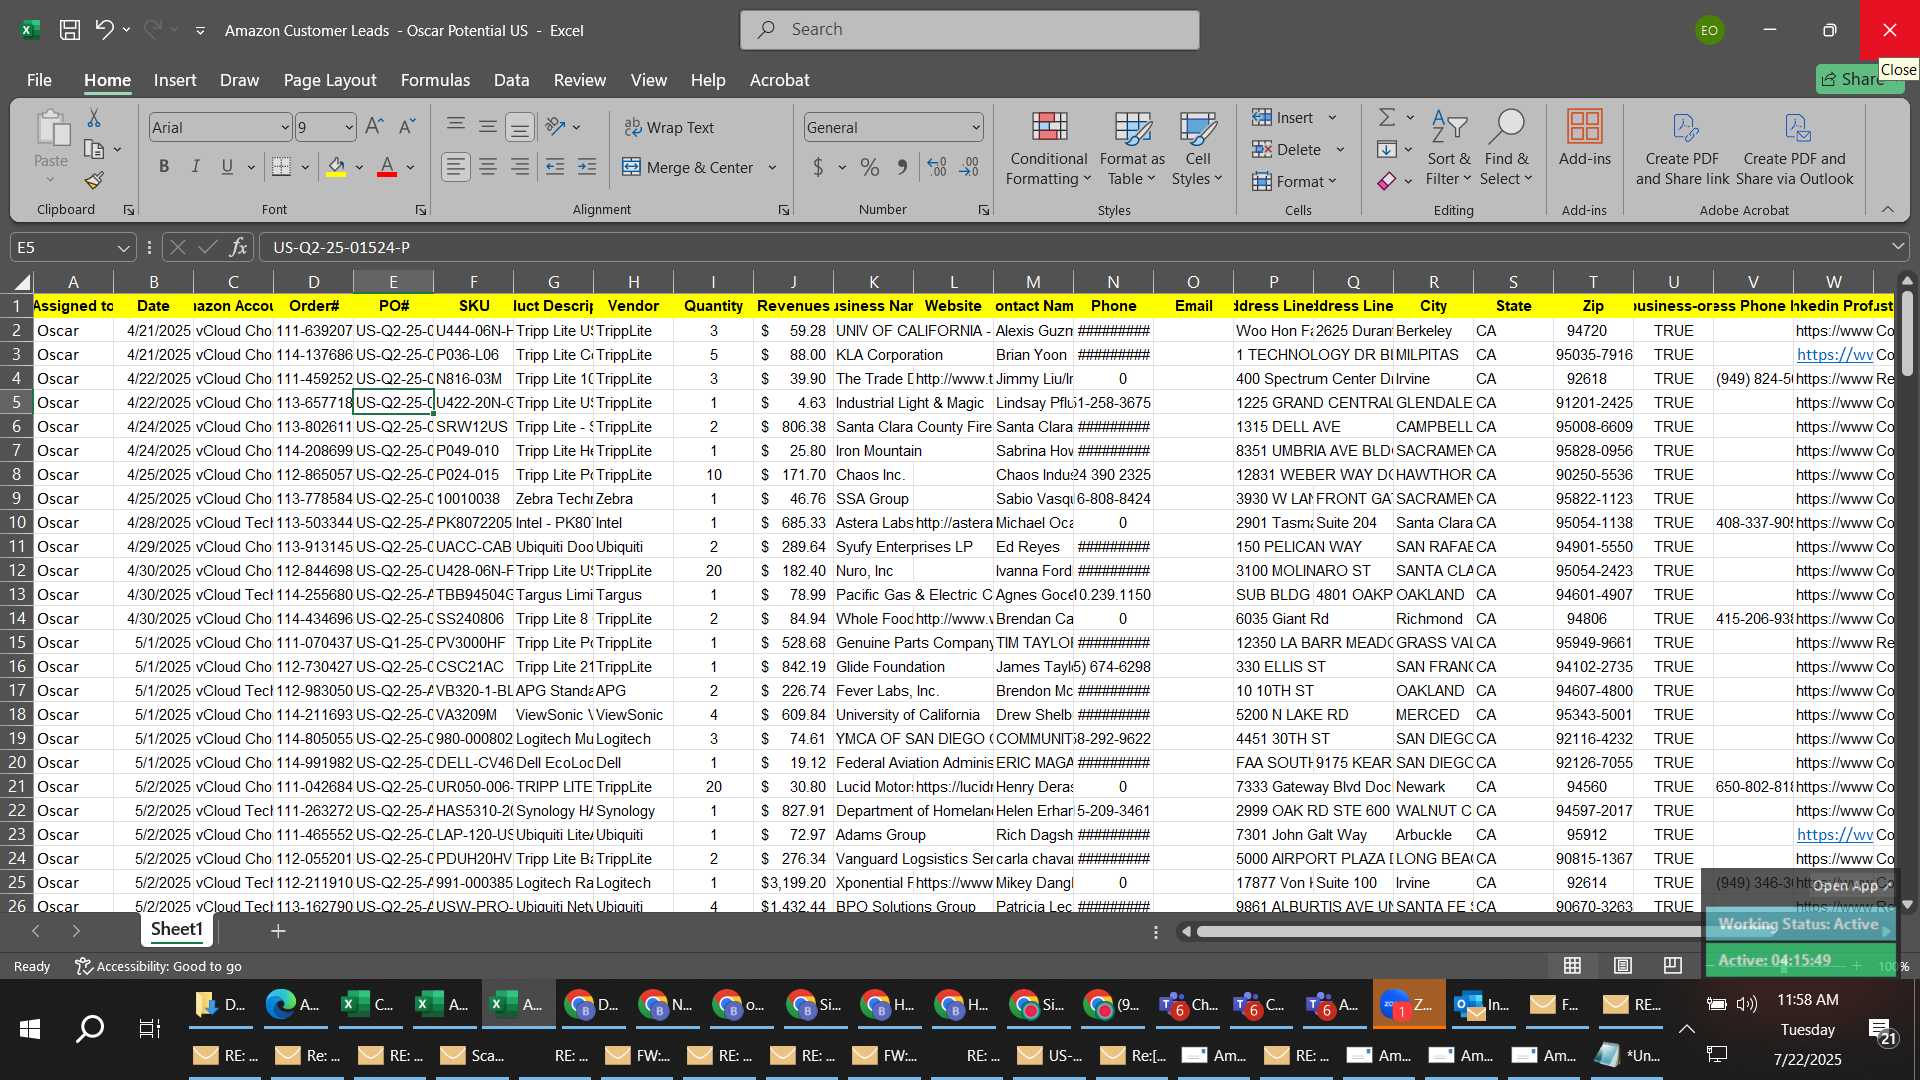Open the font size dropdown
The image size is (1920, 1080).
348,127
